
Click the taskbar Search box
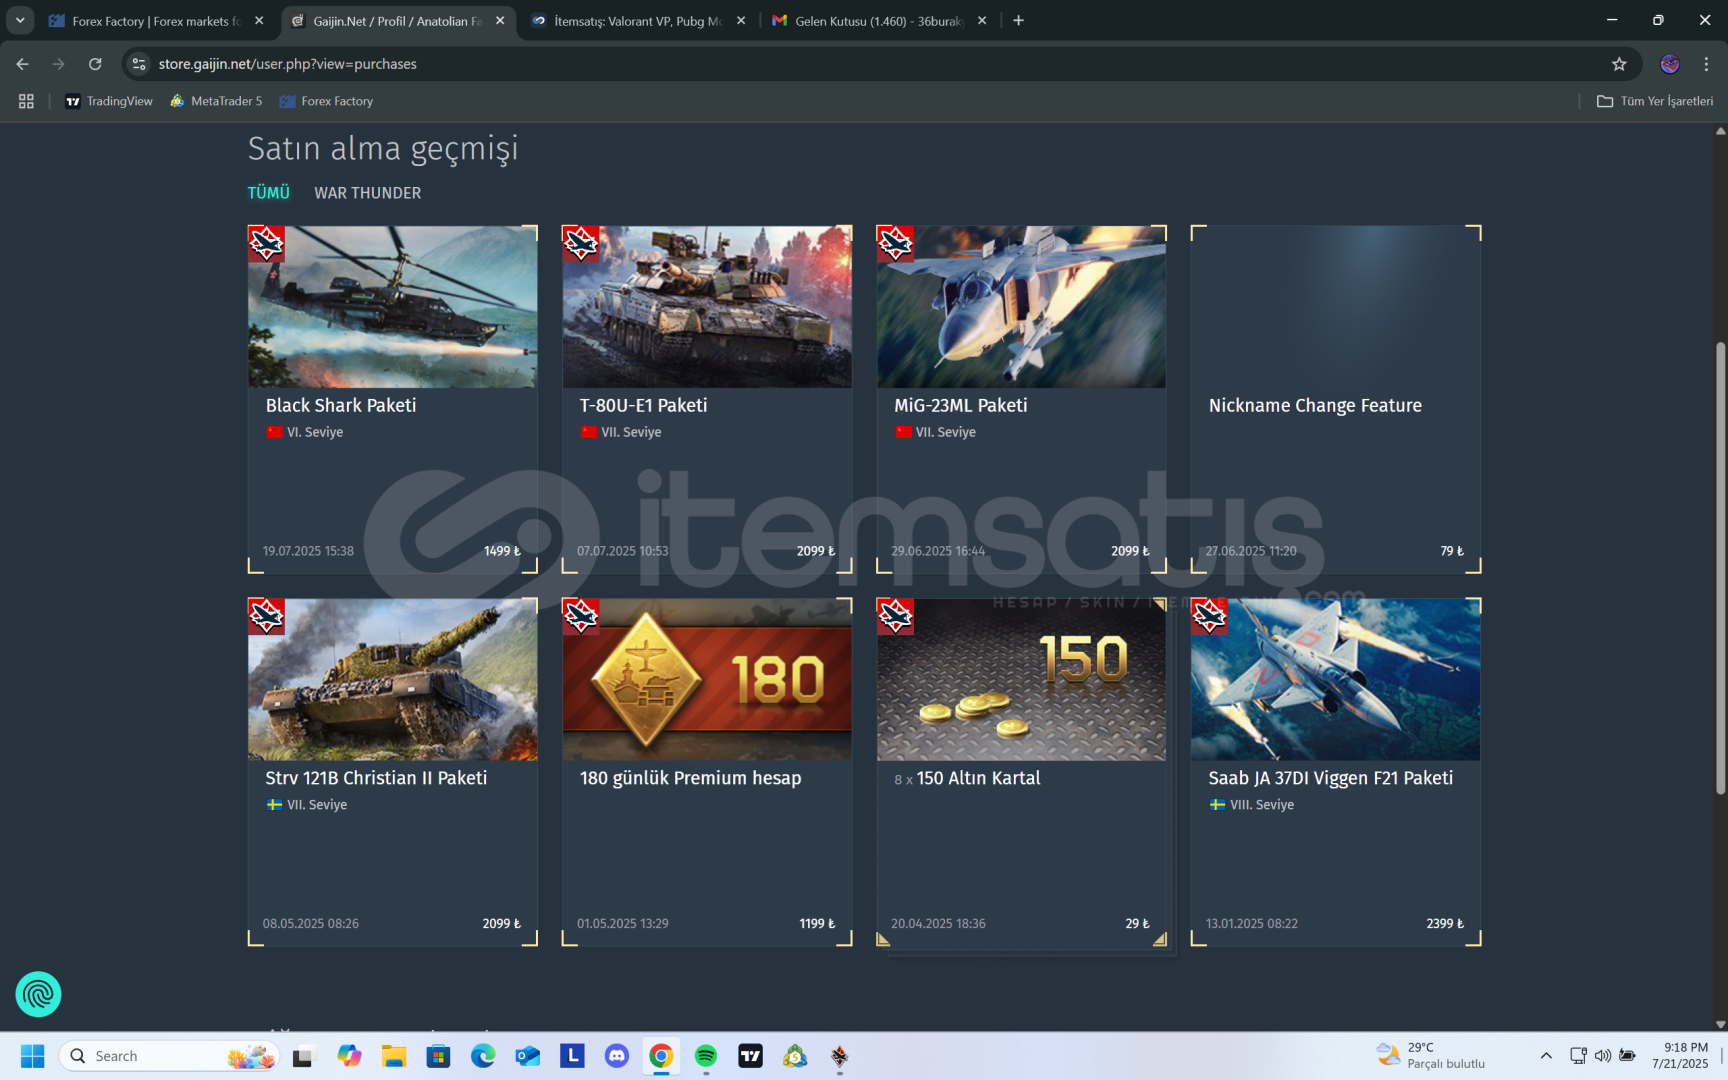point(169,1056)
